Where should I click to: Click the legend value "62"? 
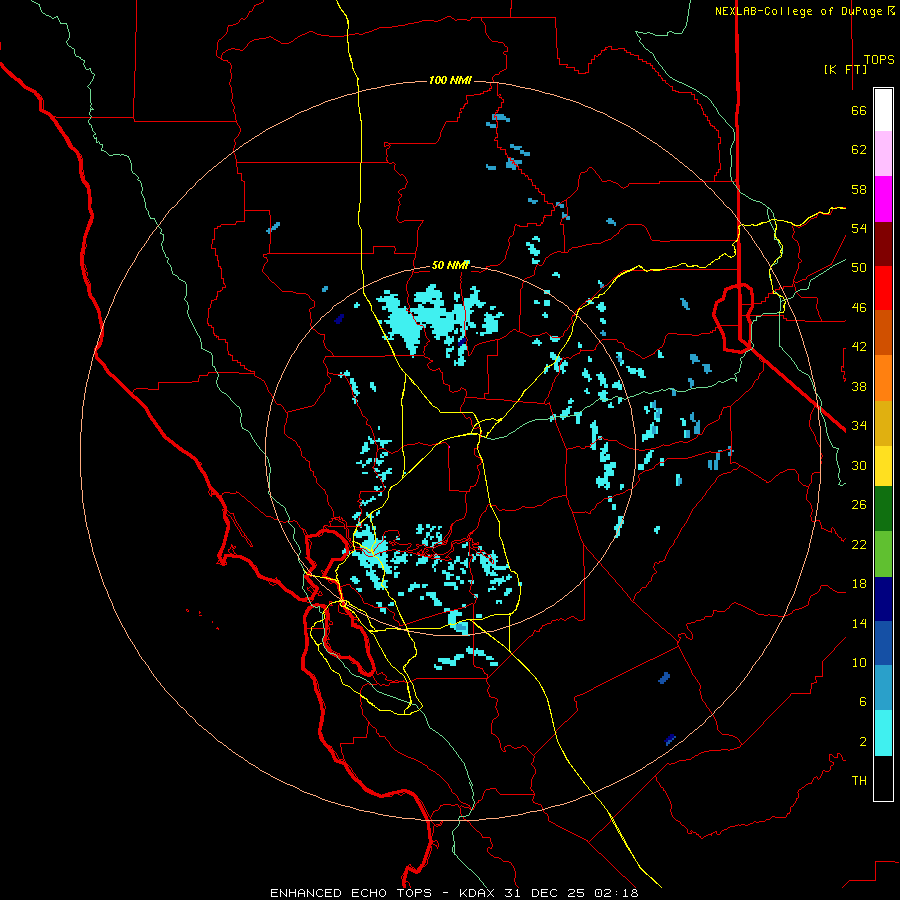pyautogui.click(x=859, y=150)
